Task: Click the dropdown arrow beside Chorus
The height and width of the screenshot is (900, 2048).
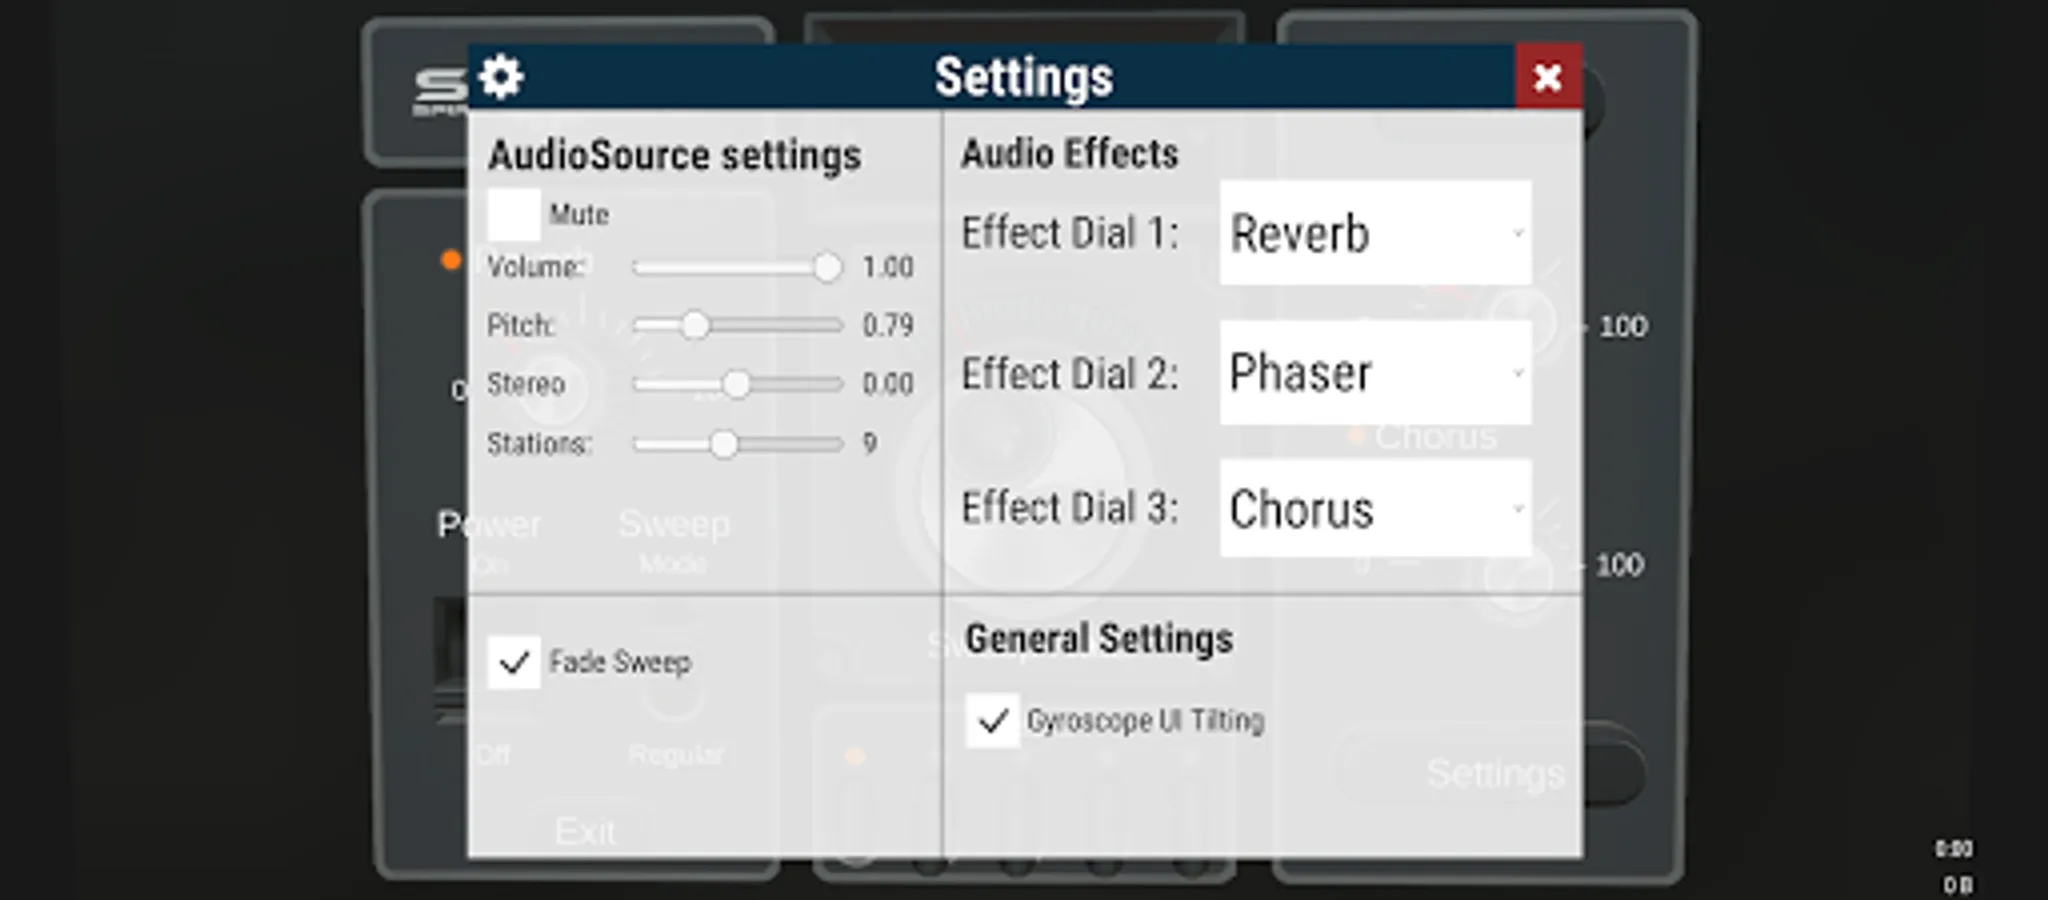Action: [1517, 509]
